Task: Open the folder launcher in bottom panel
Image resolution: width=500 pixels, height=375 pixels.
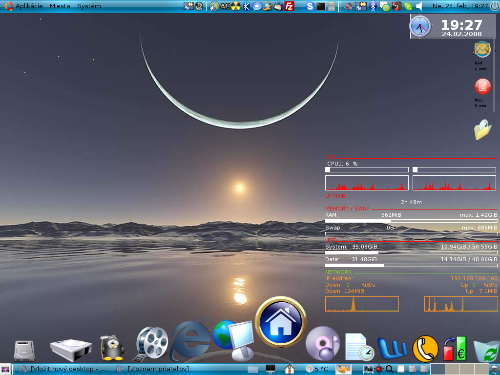Action: click(253, 369)
